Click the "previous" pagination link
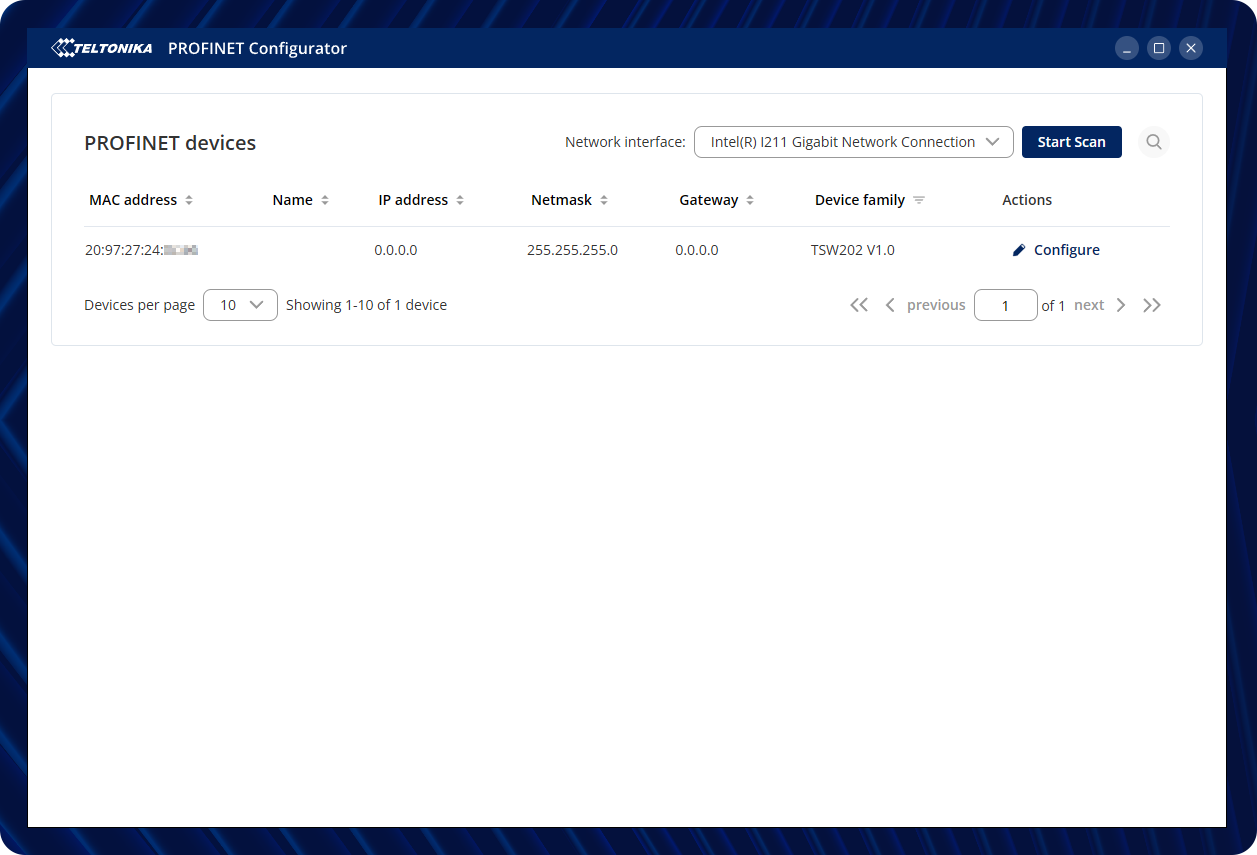The height and width of the screenshot is (855, 1257). [936, 305]
